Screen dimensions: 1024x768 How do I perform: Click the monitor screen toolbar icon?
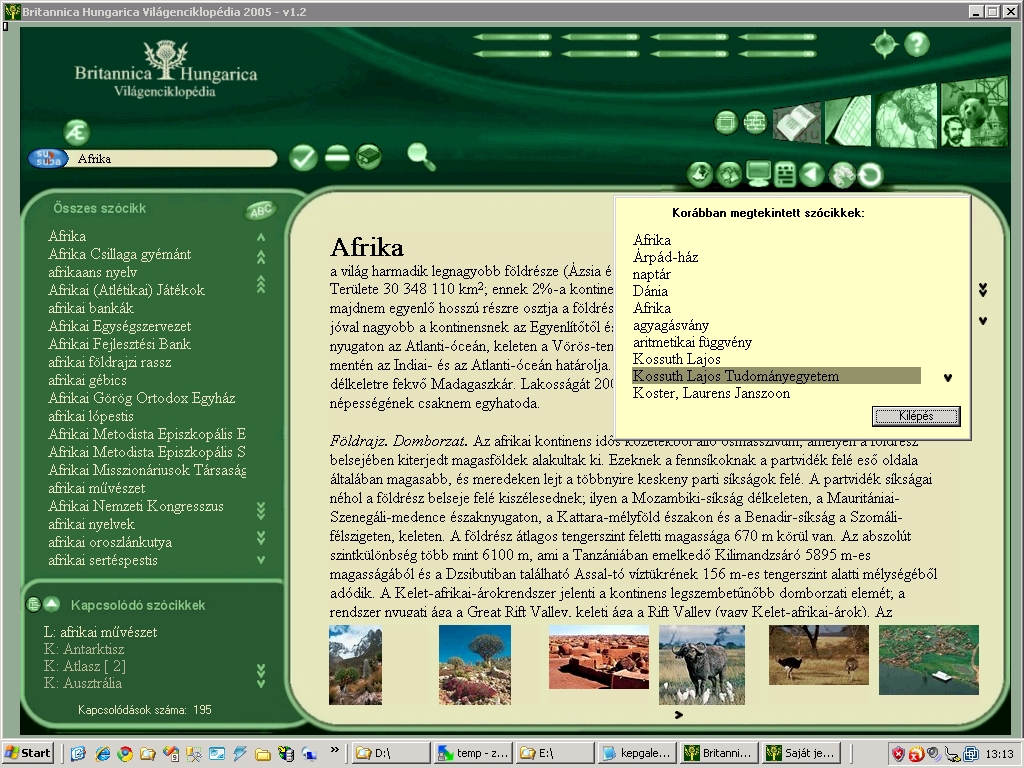(758, 174)
